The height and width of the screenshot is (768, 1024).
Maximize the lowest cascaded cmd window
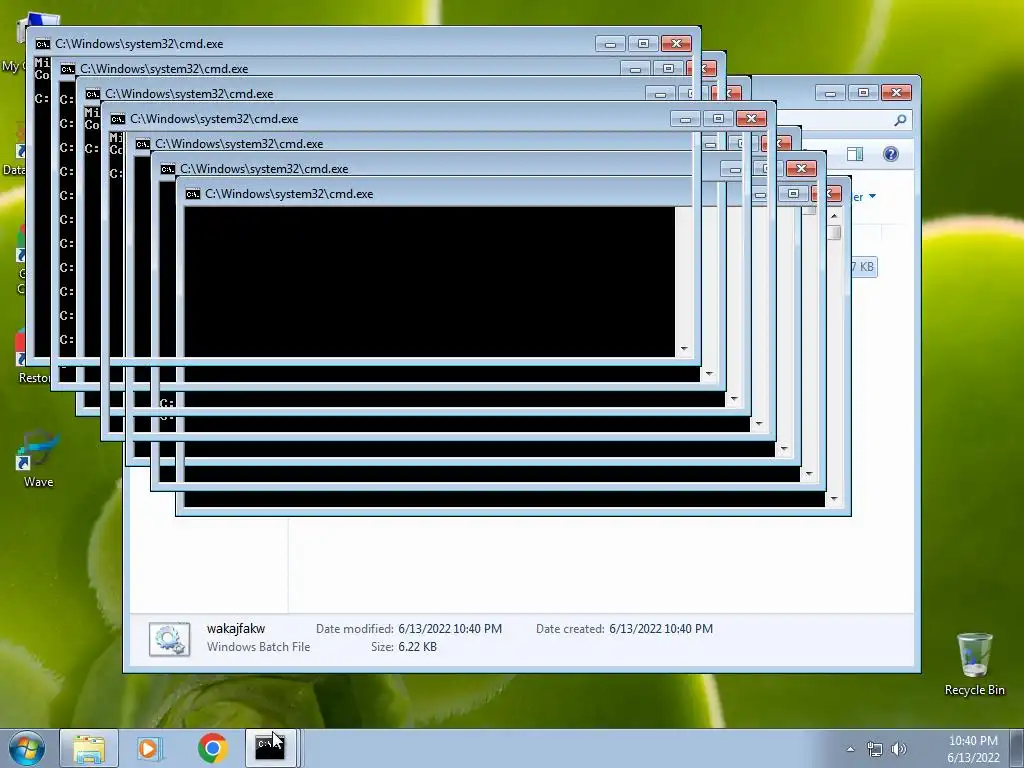tap(793, 193)
